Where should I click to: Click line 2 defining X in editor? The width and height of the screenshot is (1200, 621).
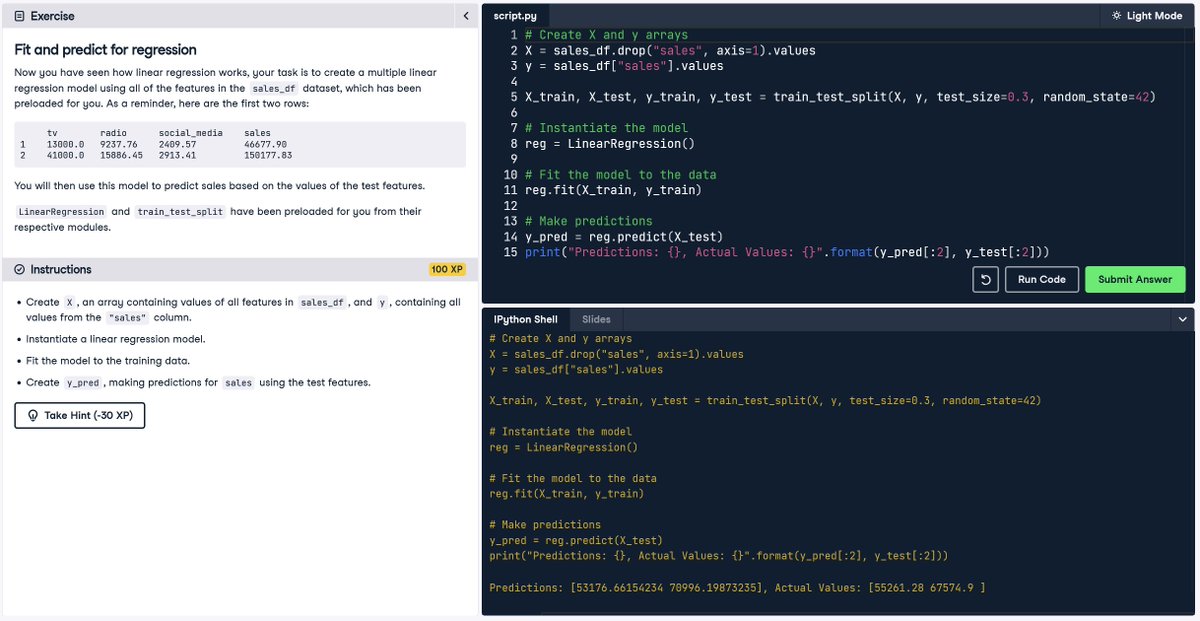tap(670, 50)
